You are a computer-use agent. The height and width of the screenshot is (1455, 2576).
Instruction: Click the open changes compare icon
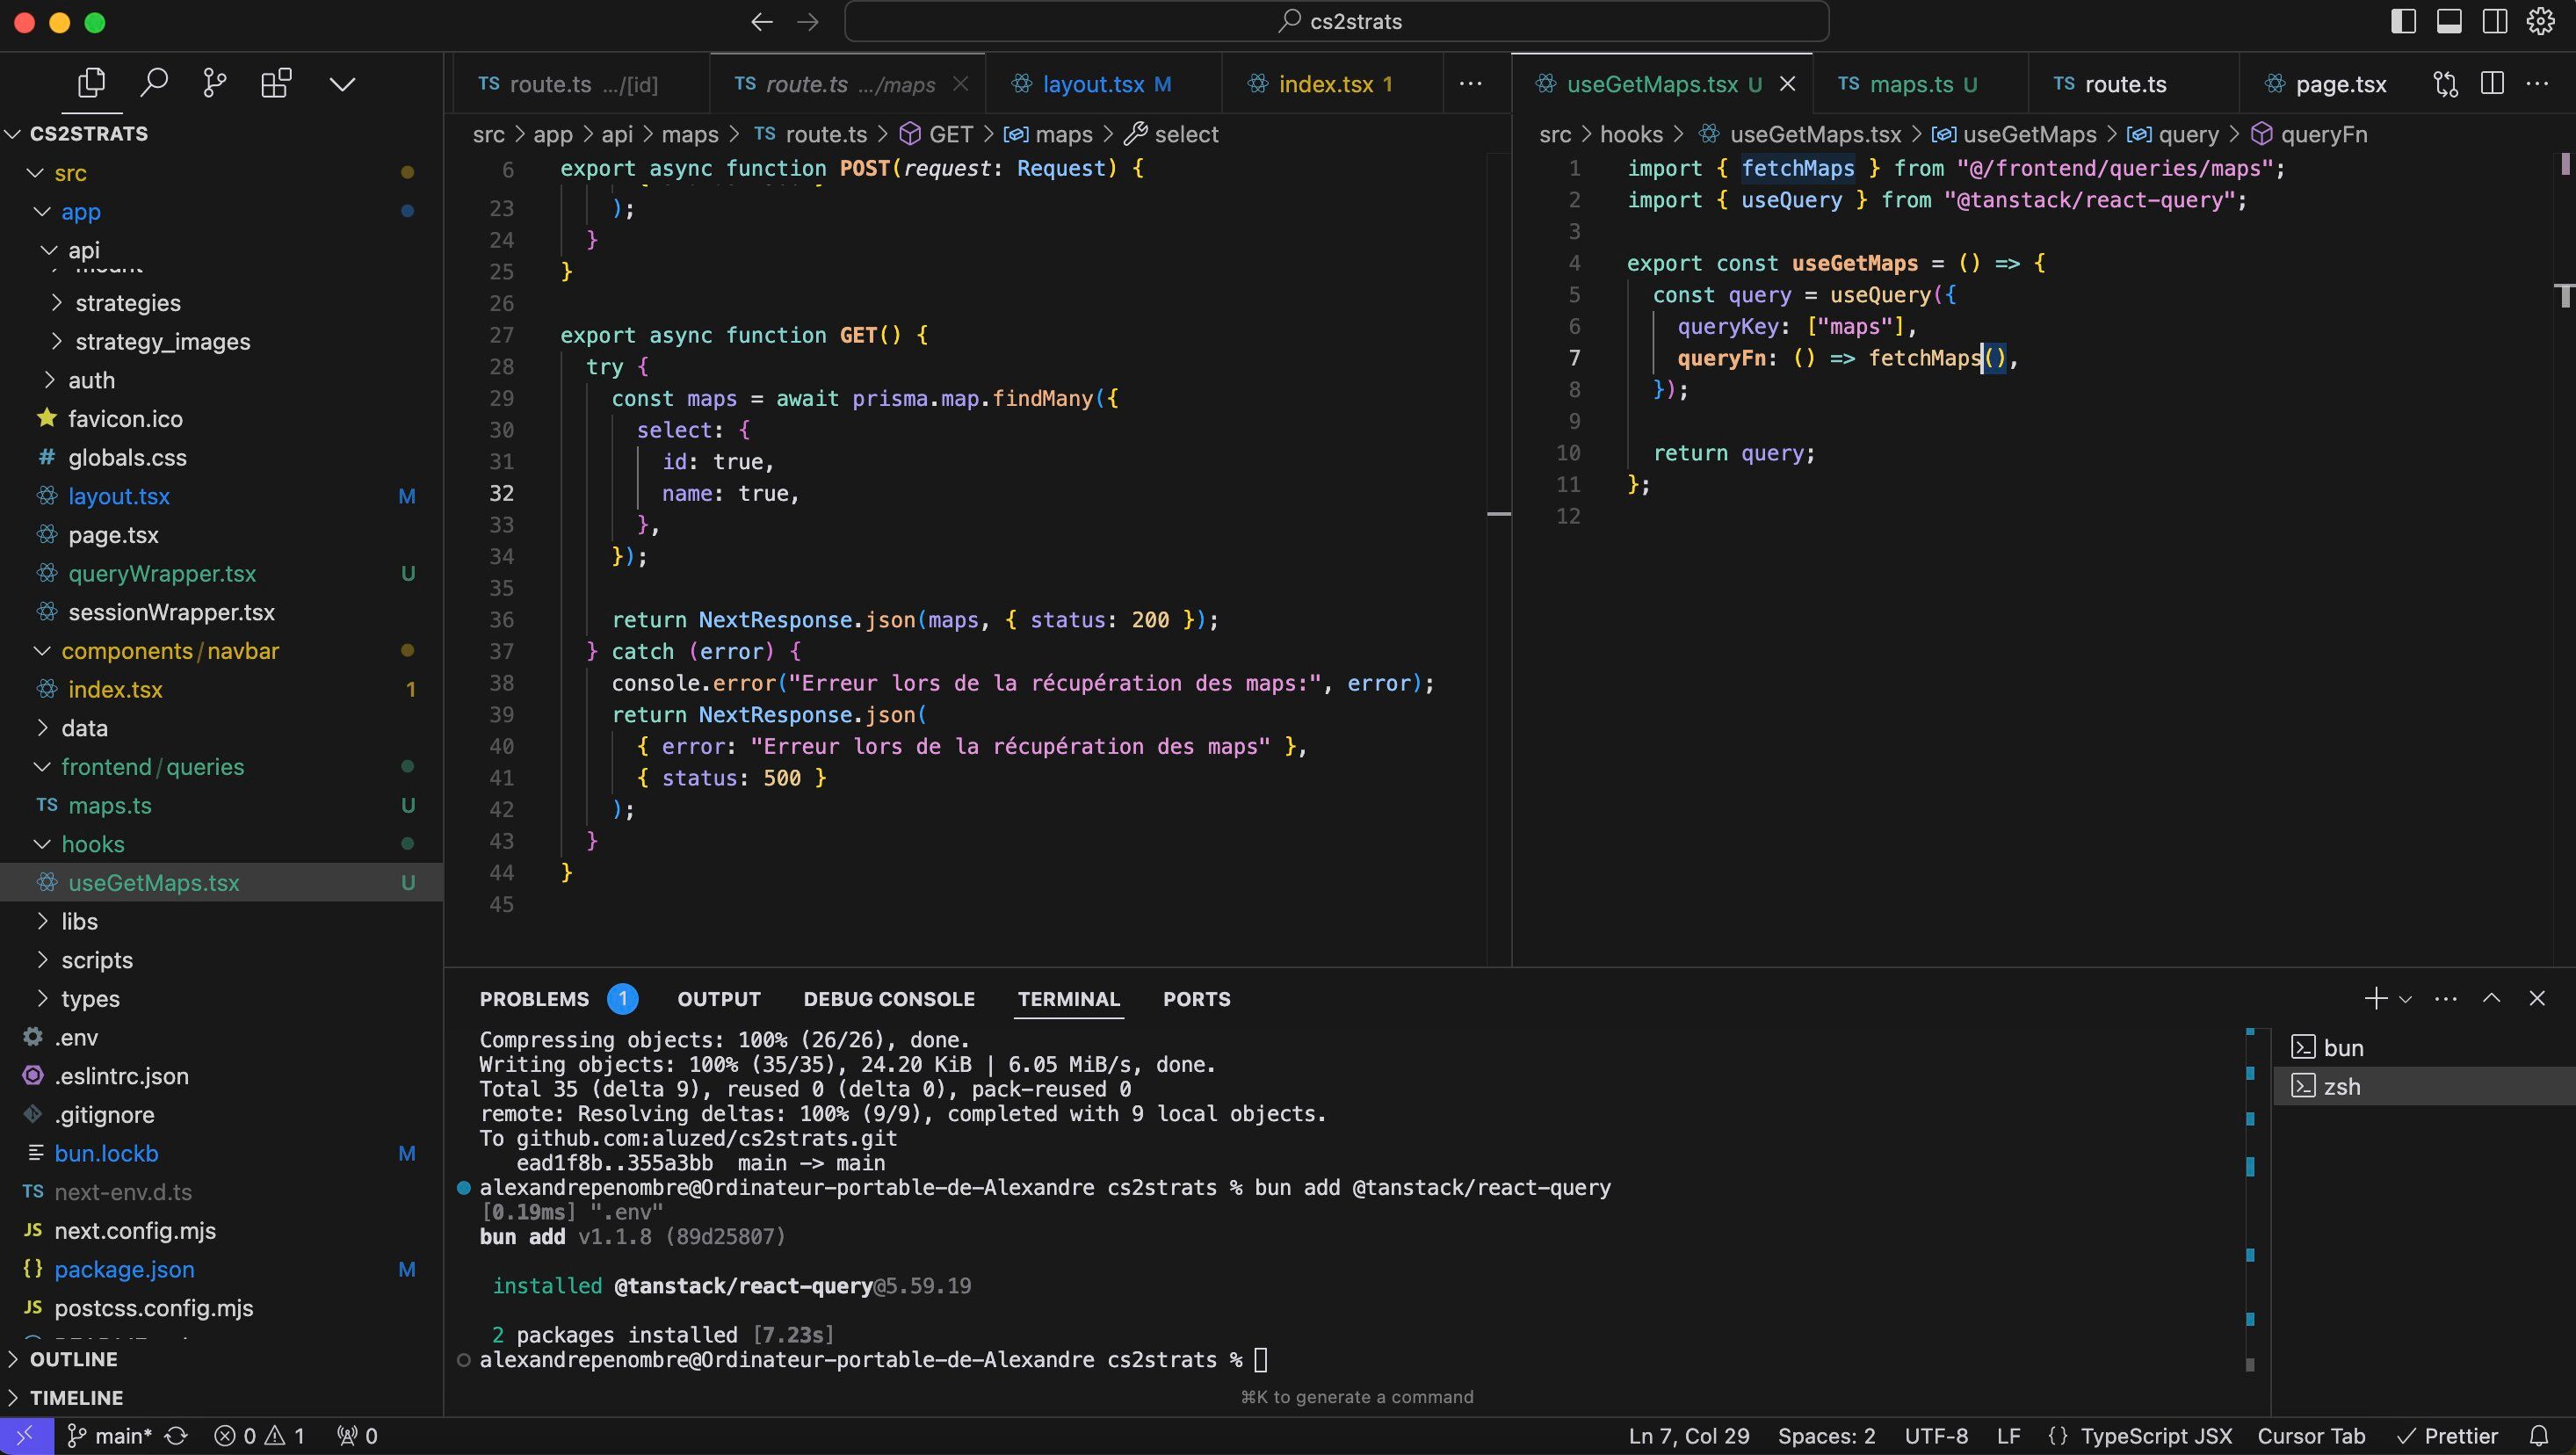point(2446,84)
